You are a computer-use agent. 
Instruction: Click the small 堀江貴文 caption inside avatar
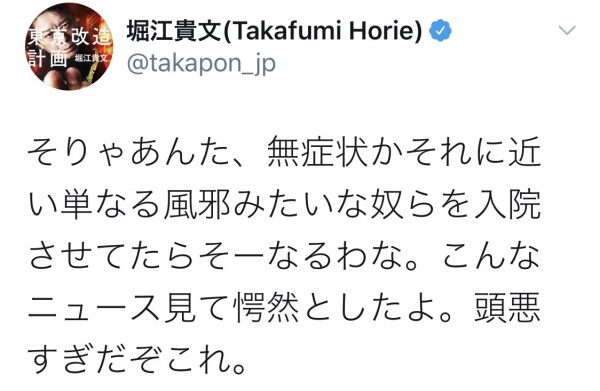click(x=92, y=58)
